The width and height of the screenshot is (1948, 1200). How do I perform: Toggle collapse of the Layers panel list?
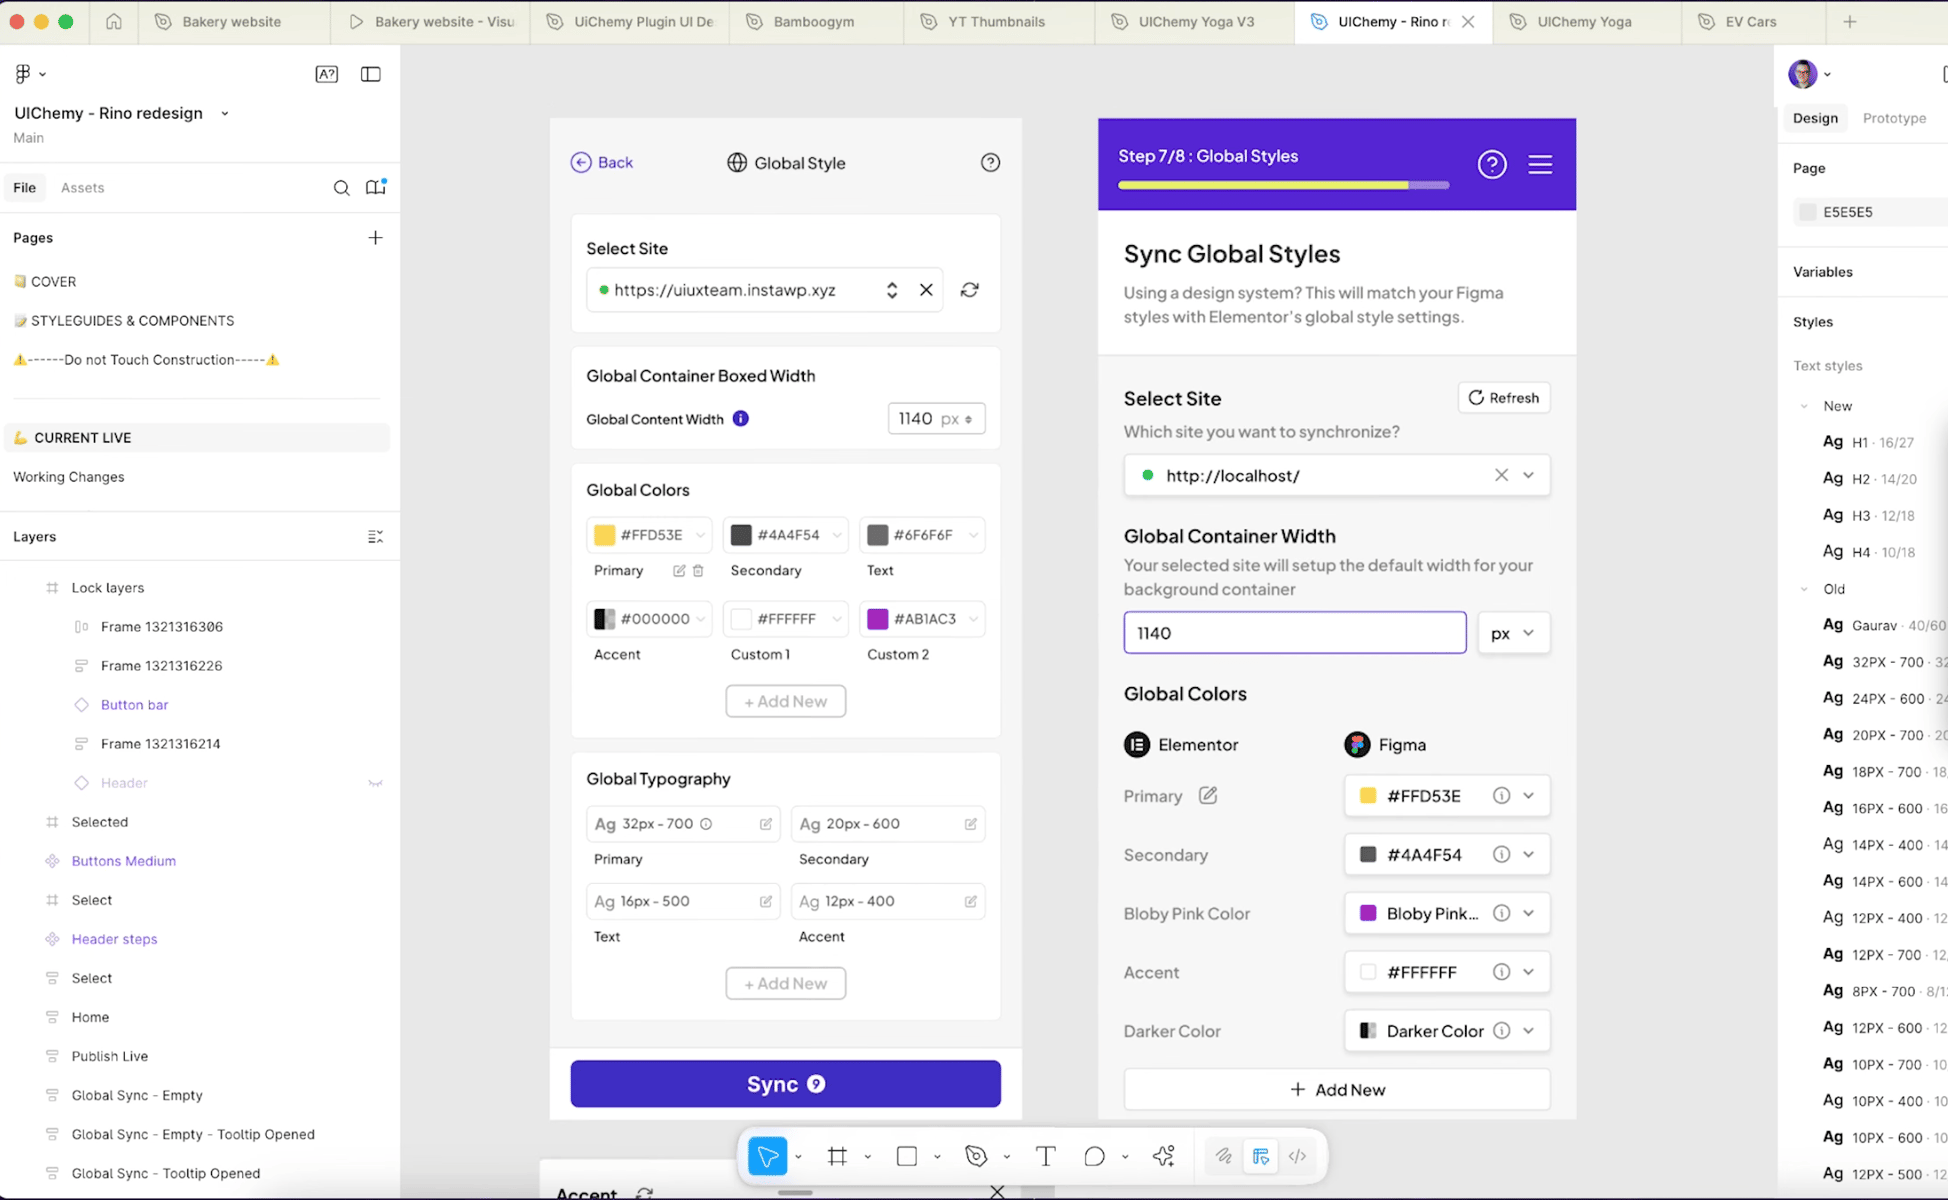(x=375, y=536)
